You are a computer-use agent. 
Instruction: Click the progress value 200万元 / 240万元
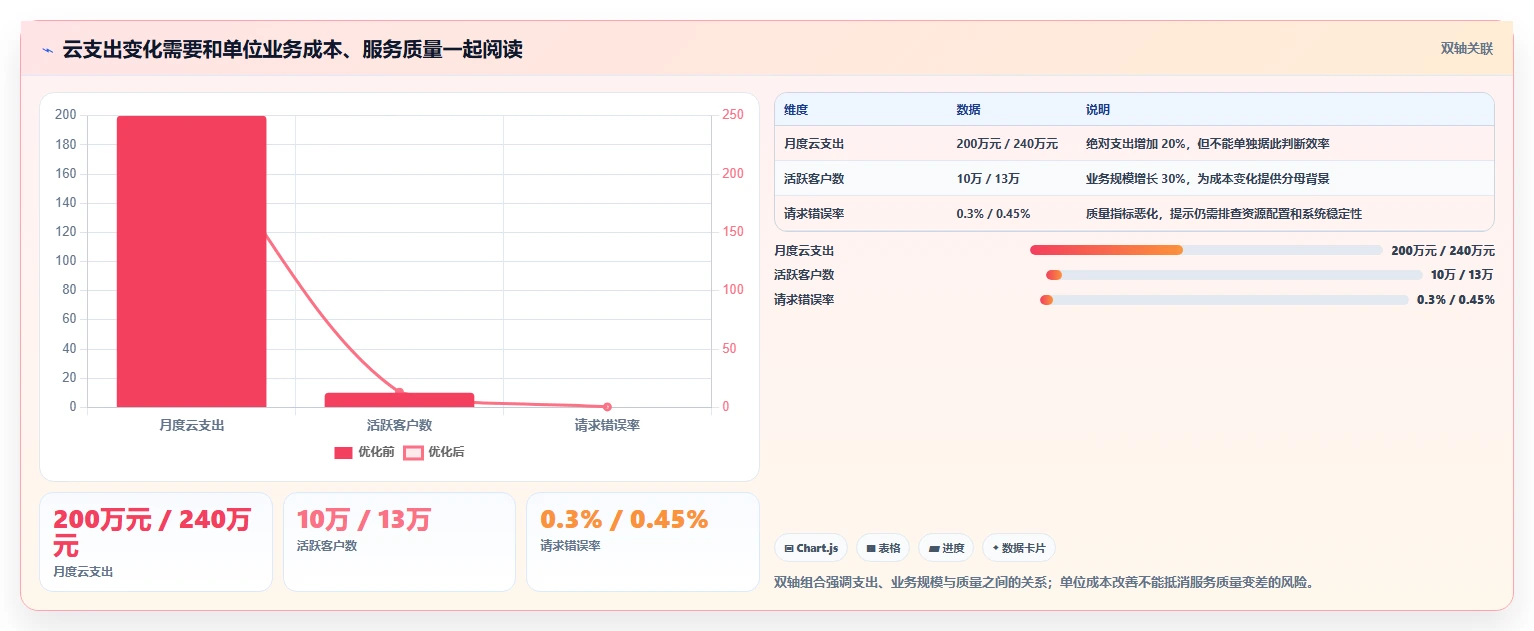(1443, 250)
